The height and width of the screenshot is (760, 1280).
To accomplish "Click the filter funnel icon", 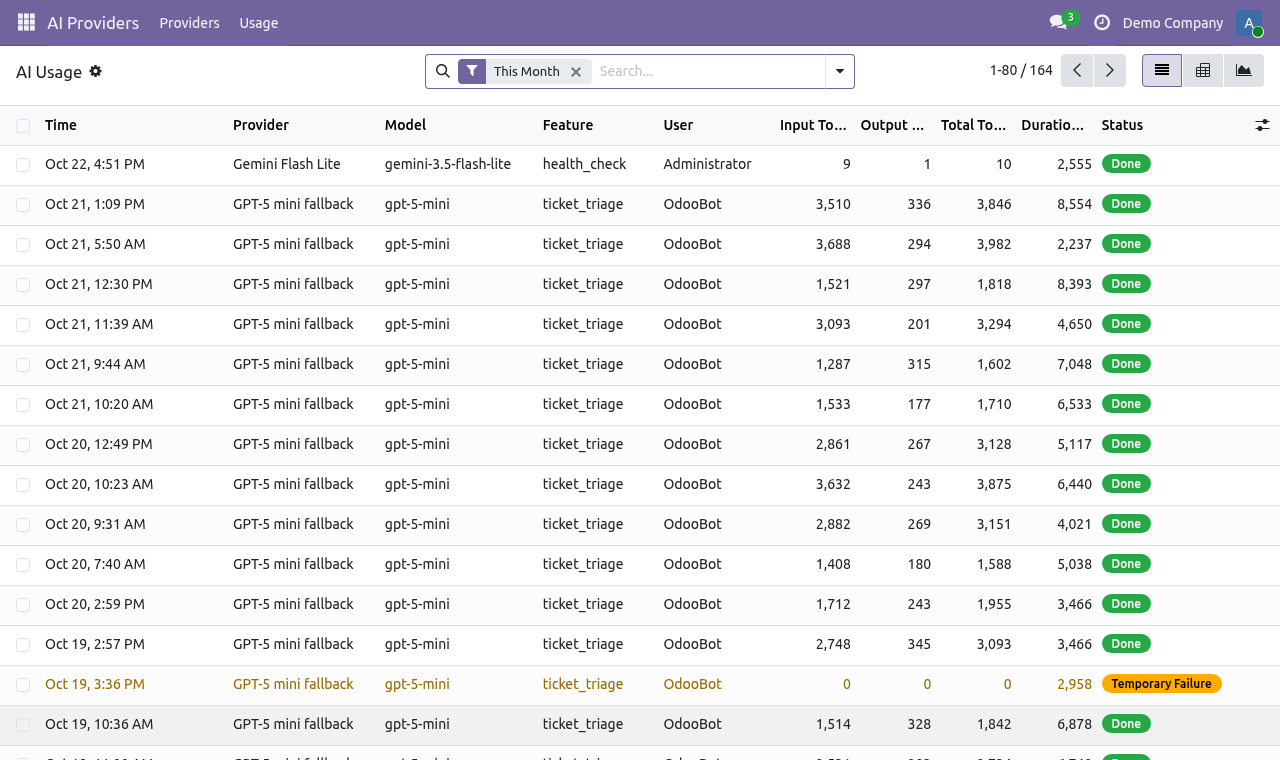I will (473, 71).
